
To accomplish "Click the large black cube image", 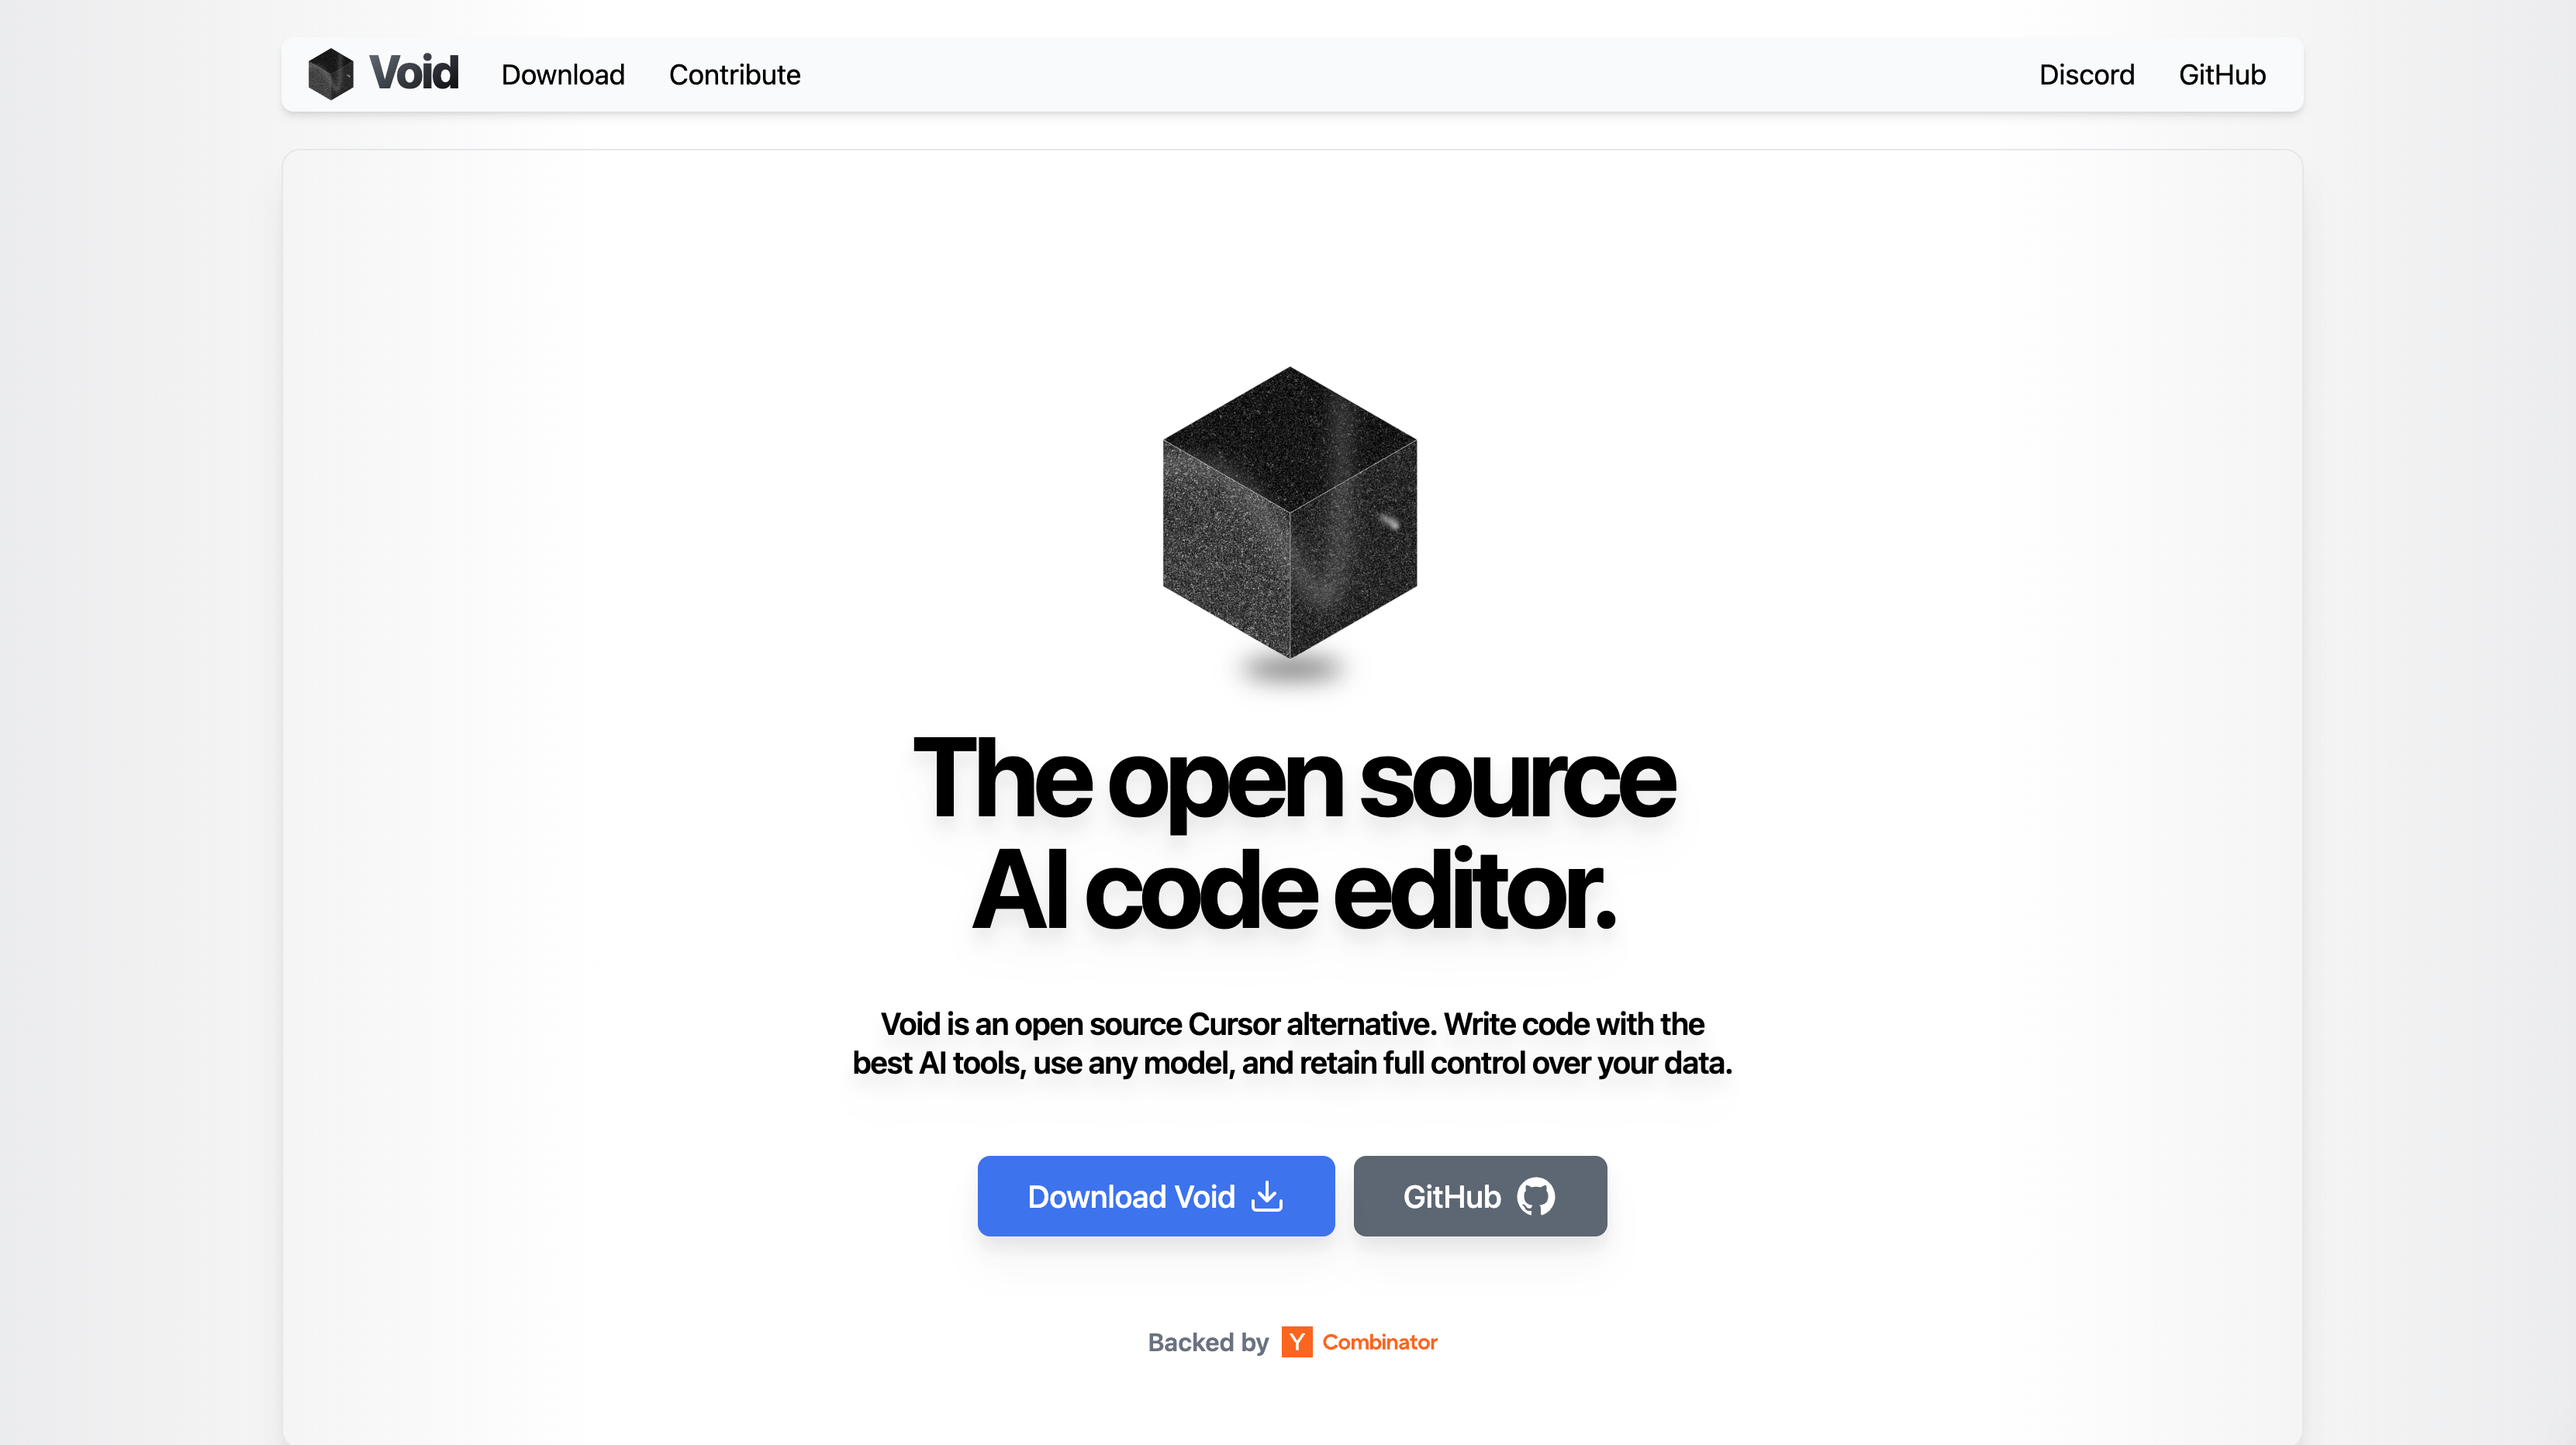I will coord(1289,512).
